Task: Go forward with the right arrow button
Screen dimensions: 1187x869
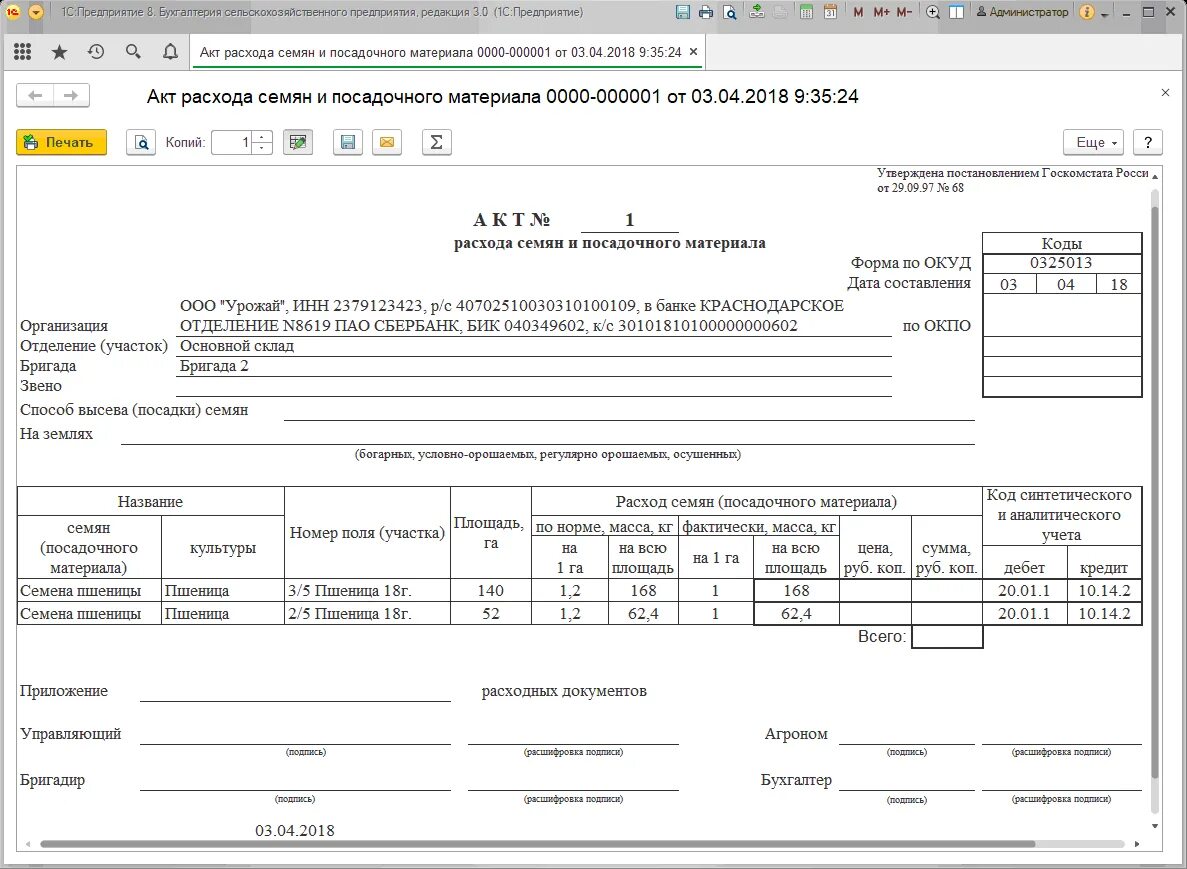Action: [71, 95]
